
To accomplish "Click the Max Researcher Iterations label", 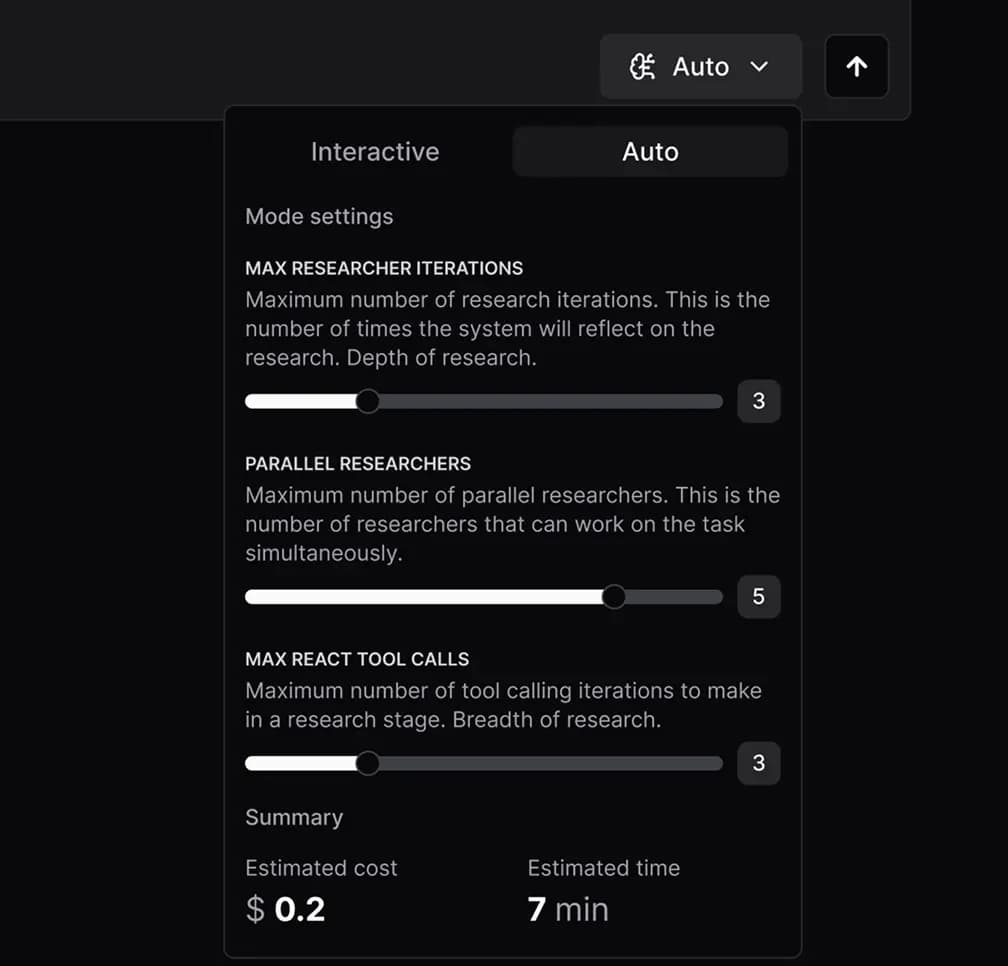I will (384, 268).
